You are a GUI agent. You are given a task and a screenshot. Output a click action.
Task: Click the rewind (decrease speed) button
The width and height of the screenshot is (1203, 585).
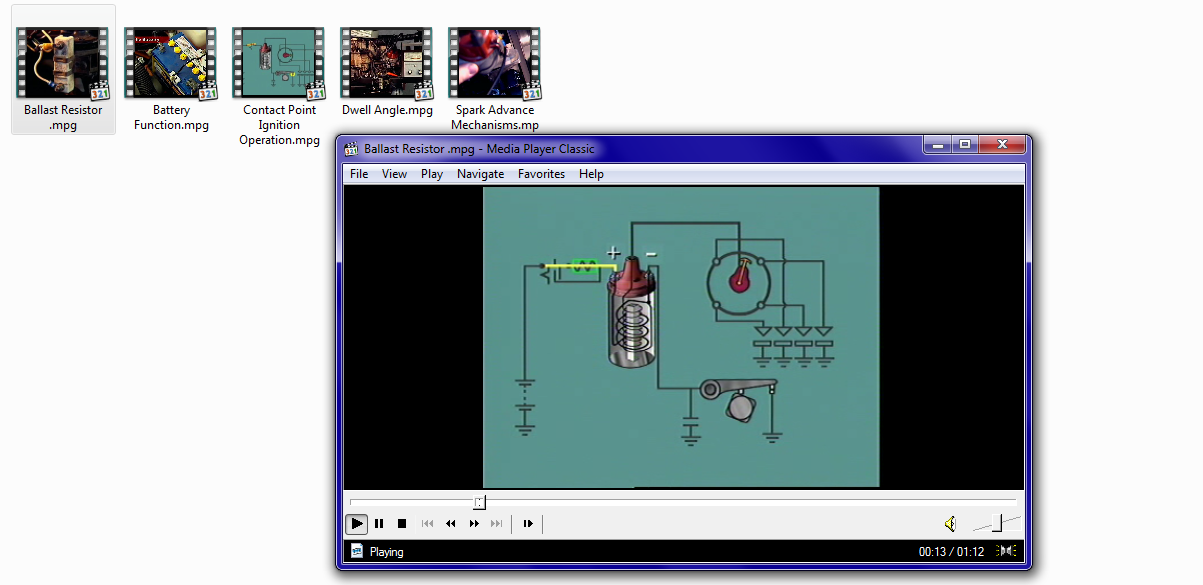pyautogui.click(x=451, y=523)
